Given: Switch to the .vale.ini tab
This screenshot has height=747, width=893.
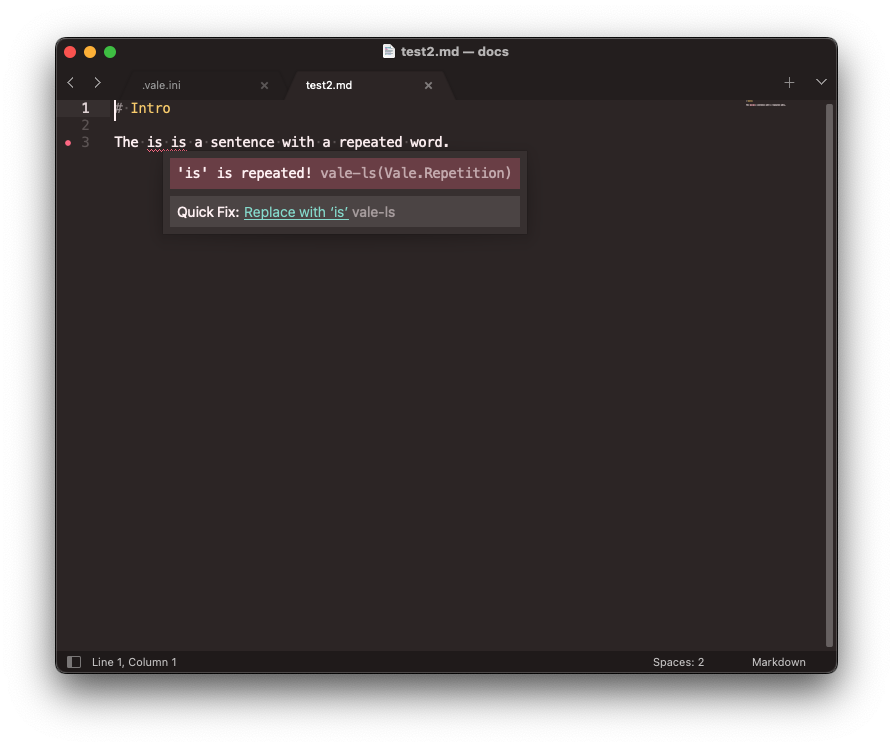Looking at the screenshot, I should (161, 86).
